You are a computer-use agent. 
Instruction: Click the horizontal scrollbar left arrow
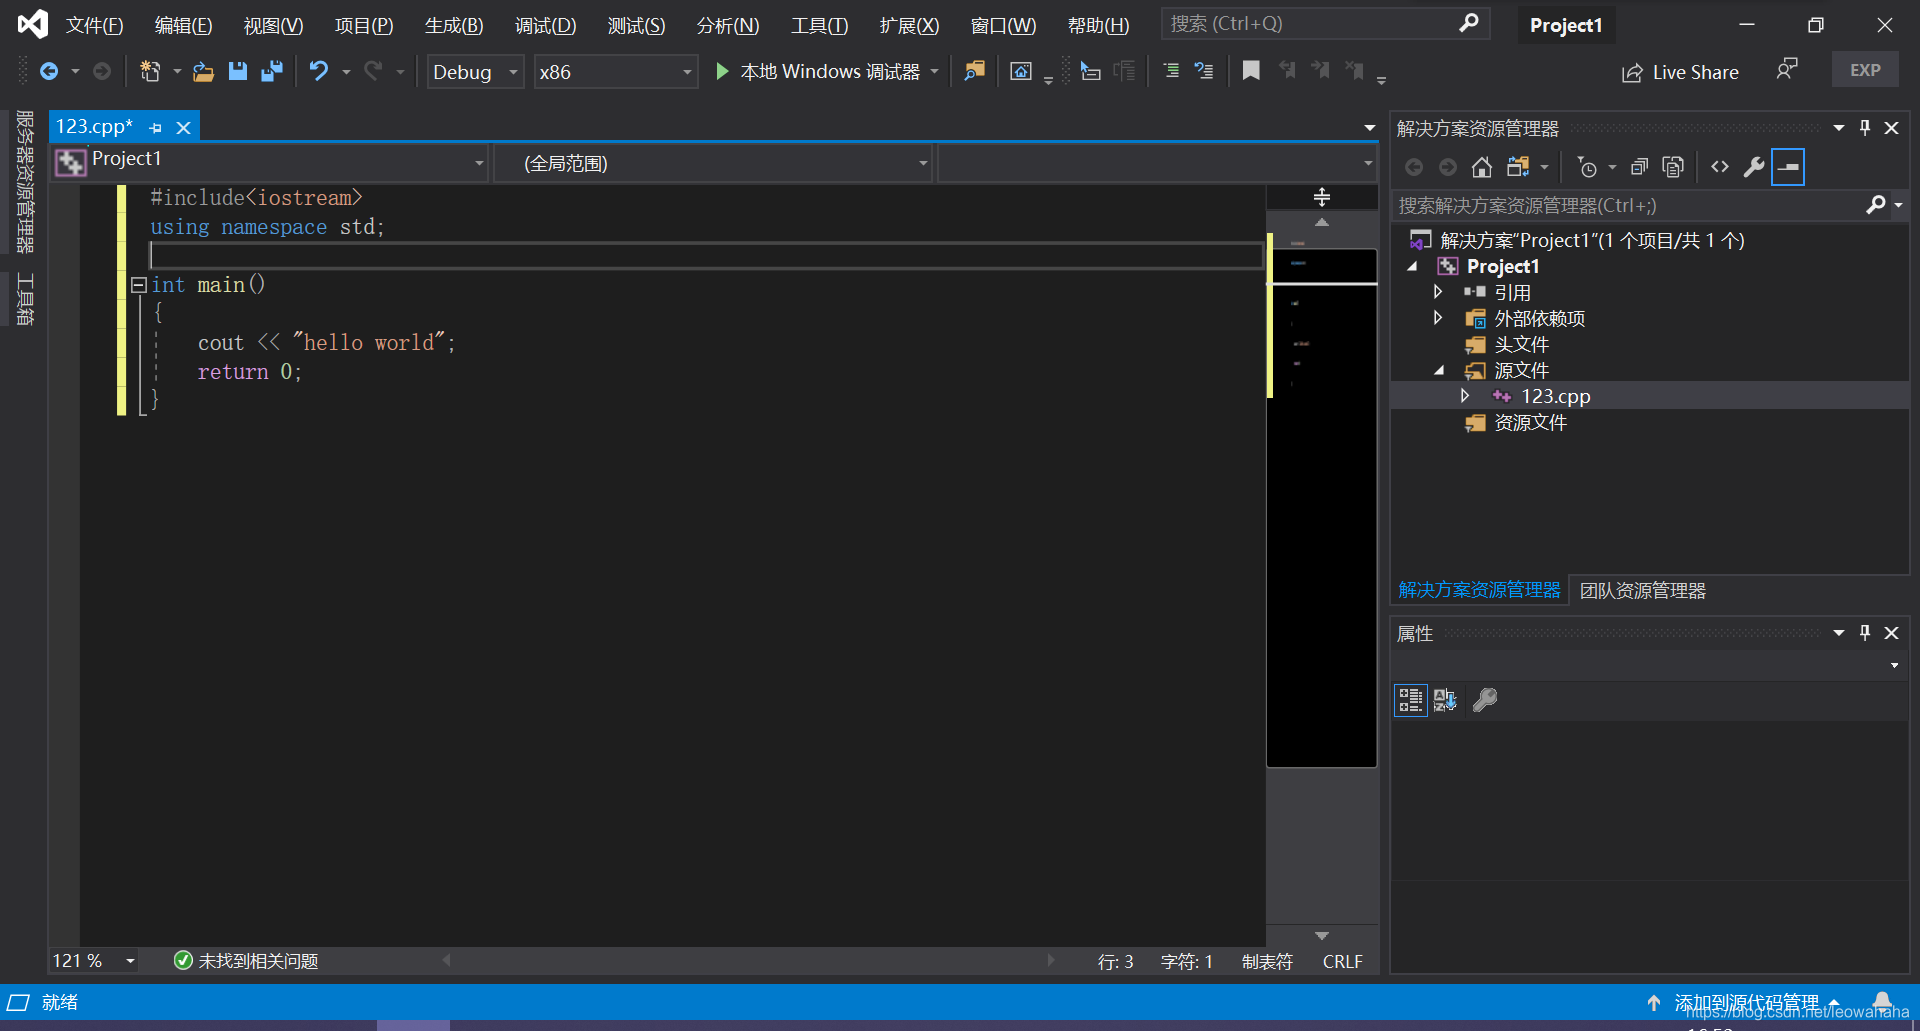(x=447, y=960)
